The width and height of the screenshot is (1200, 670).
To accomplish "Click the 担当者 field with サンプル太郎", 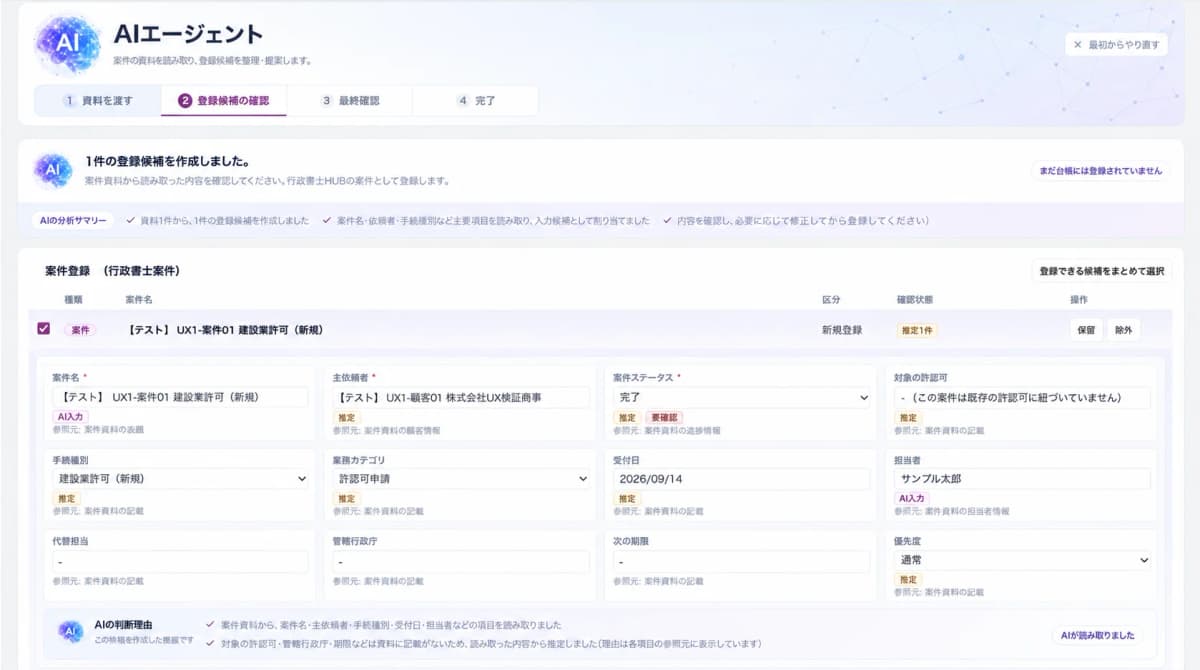I will [x=1022, y=479].
